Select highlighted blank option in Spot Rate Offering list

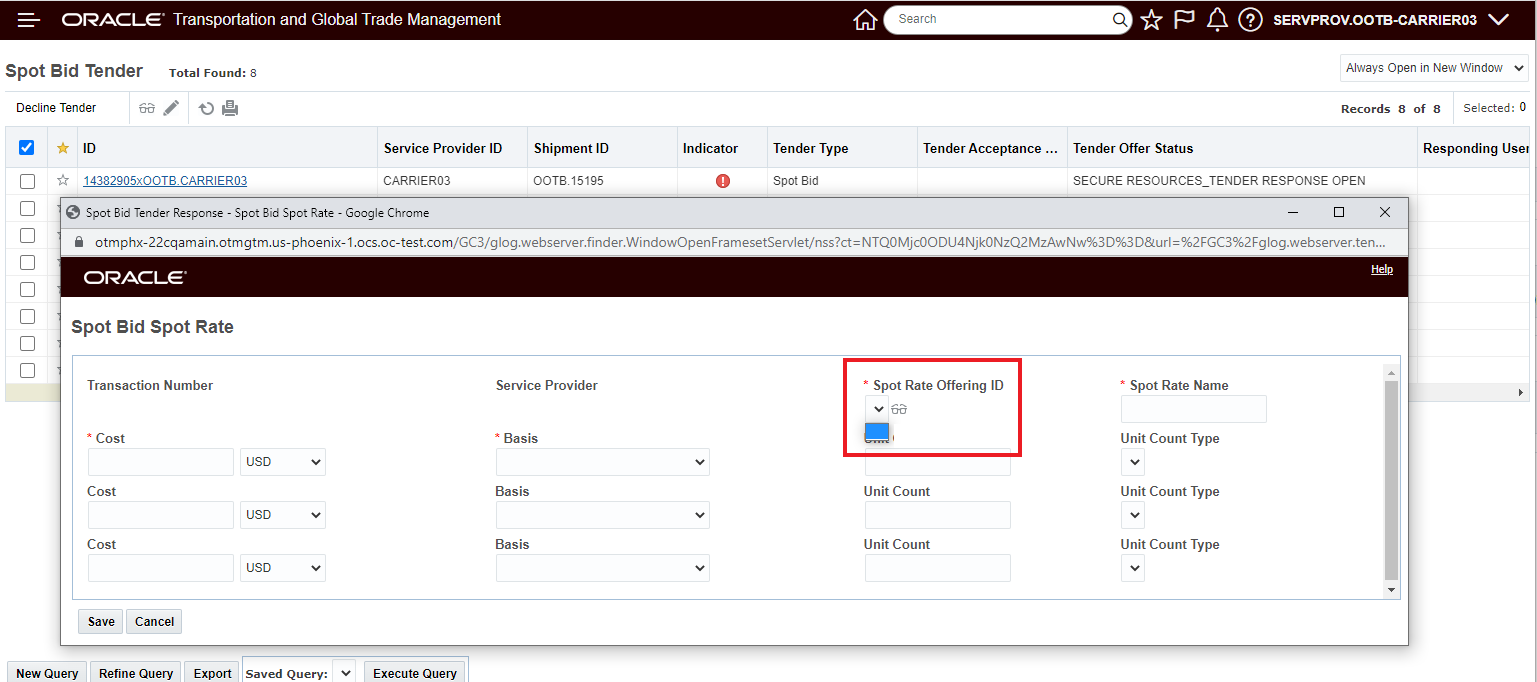point(877,431)
